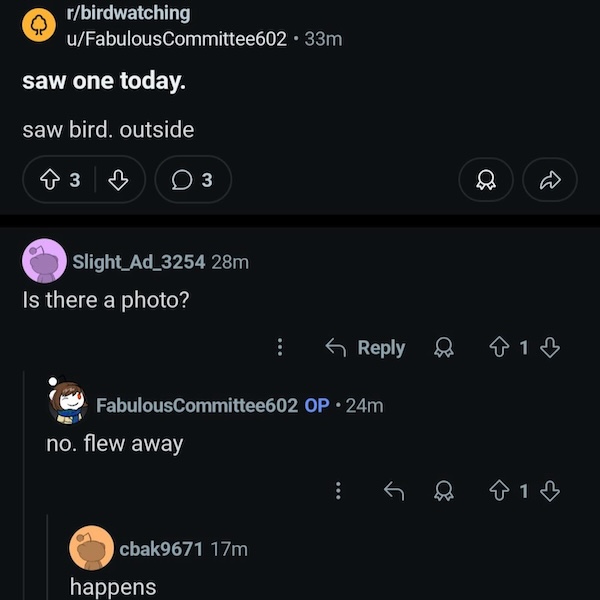Downvote the 'no. flew away' comment
This screenshot has width=600, height=600.
pos(549,491)
